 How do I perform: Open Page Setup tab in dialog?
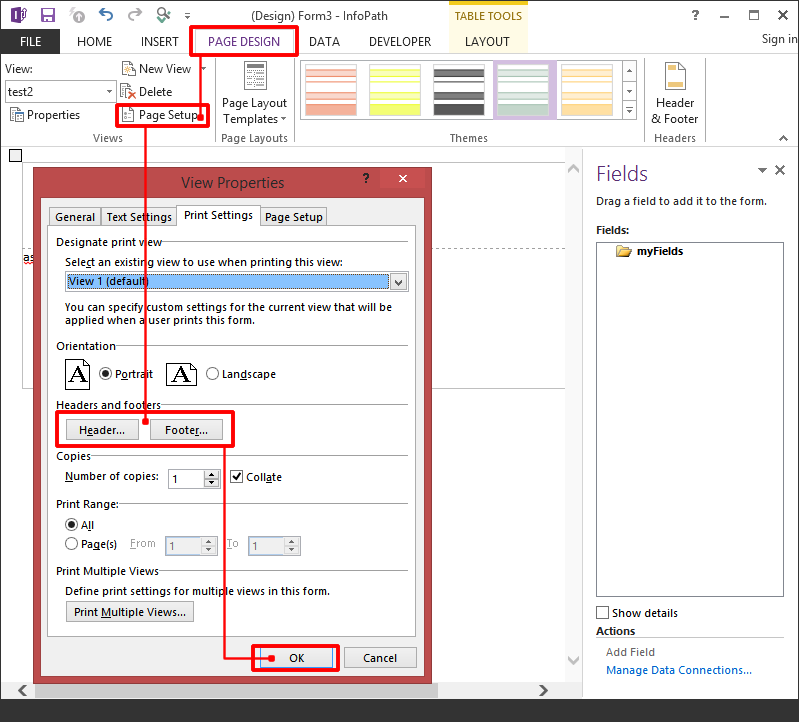tap(294, 217)
